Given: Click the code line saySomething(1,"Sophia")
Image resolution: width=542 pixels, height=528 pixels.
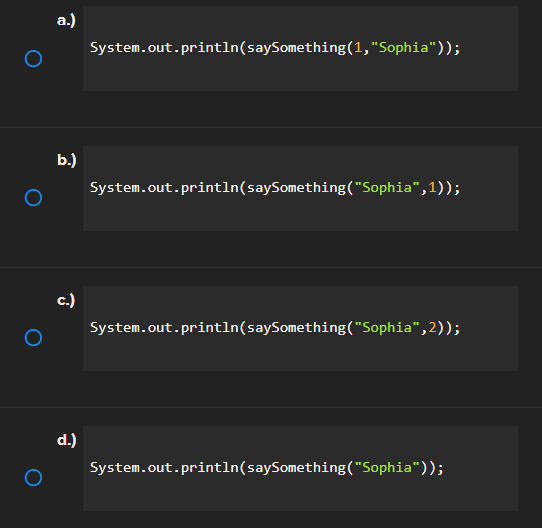Looking at the screenshot, I should pyautogui.click(x=275, y=48).
